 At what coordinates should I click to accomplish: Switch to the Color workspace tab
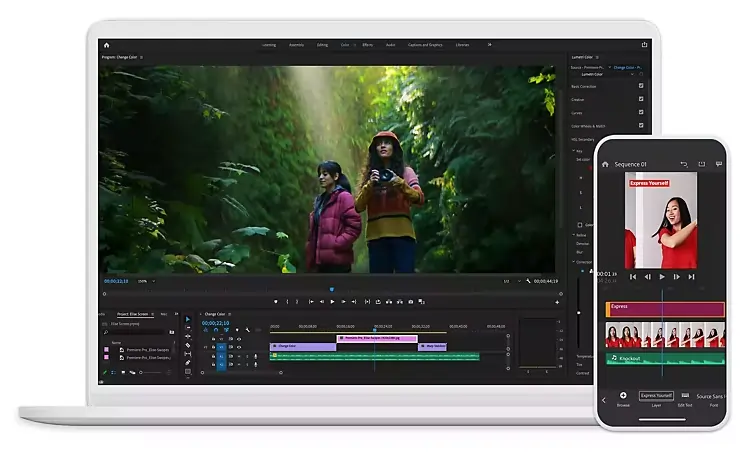[345, 45]
